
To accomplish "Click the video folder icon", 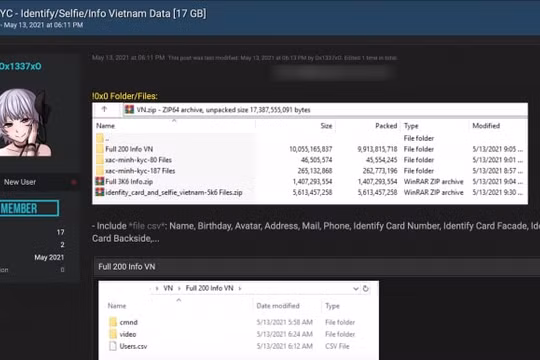I will [113, 334].
